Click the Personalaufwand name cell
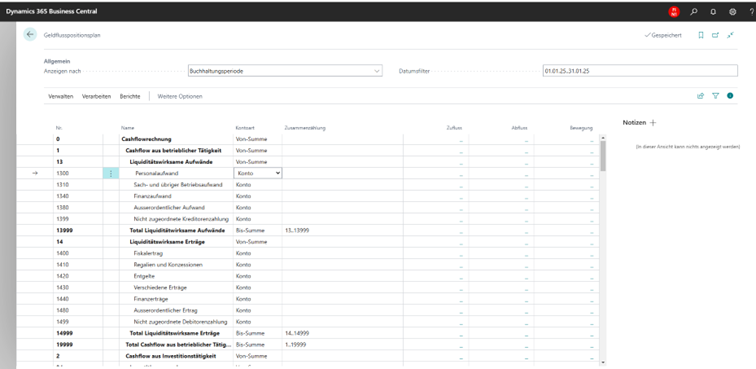This screenshot has height=369, width=756. pyautogui.click(x=176, y=173)
